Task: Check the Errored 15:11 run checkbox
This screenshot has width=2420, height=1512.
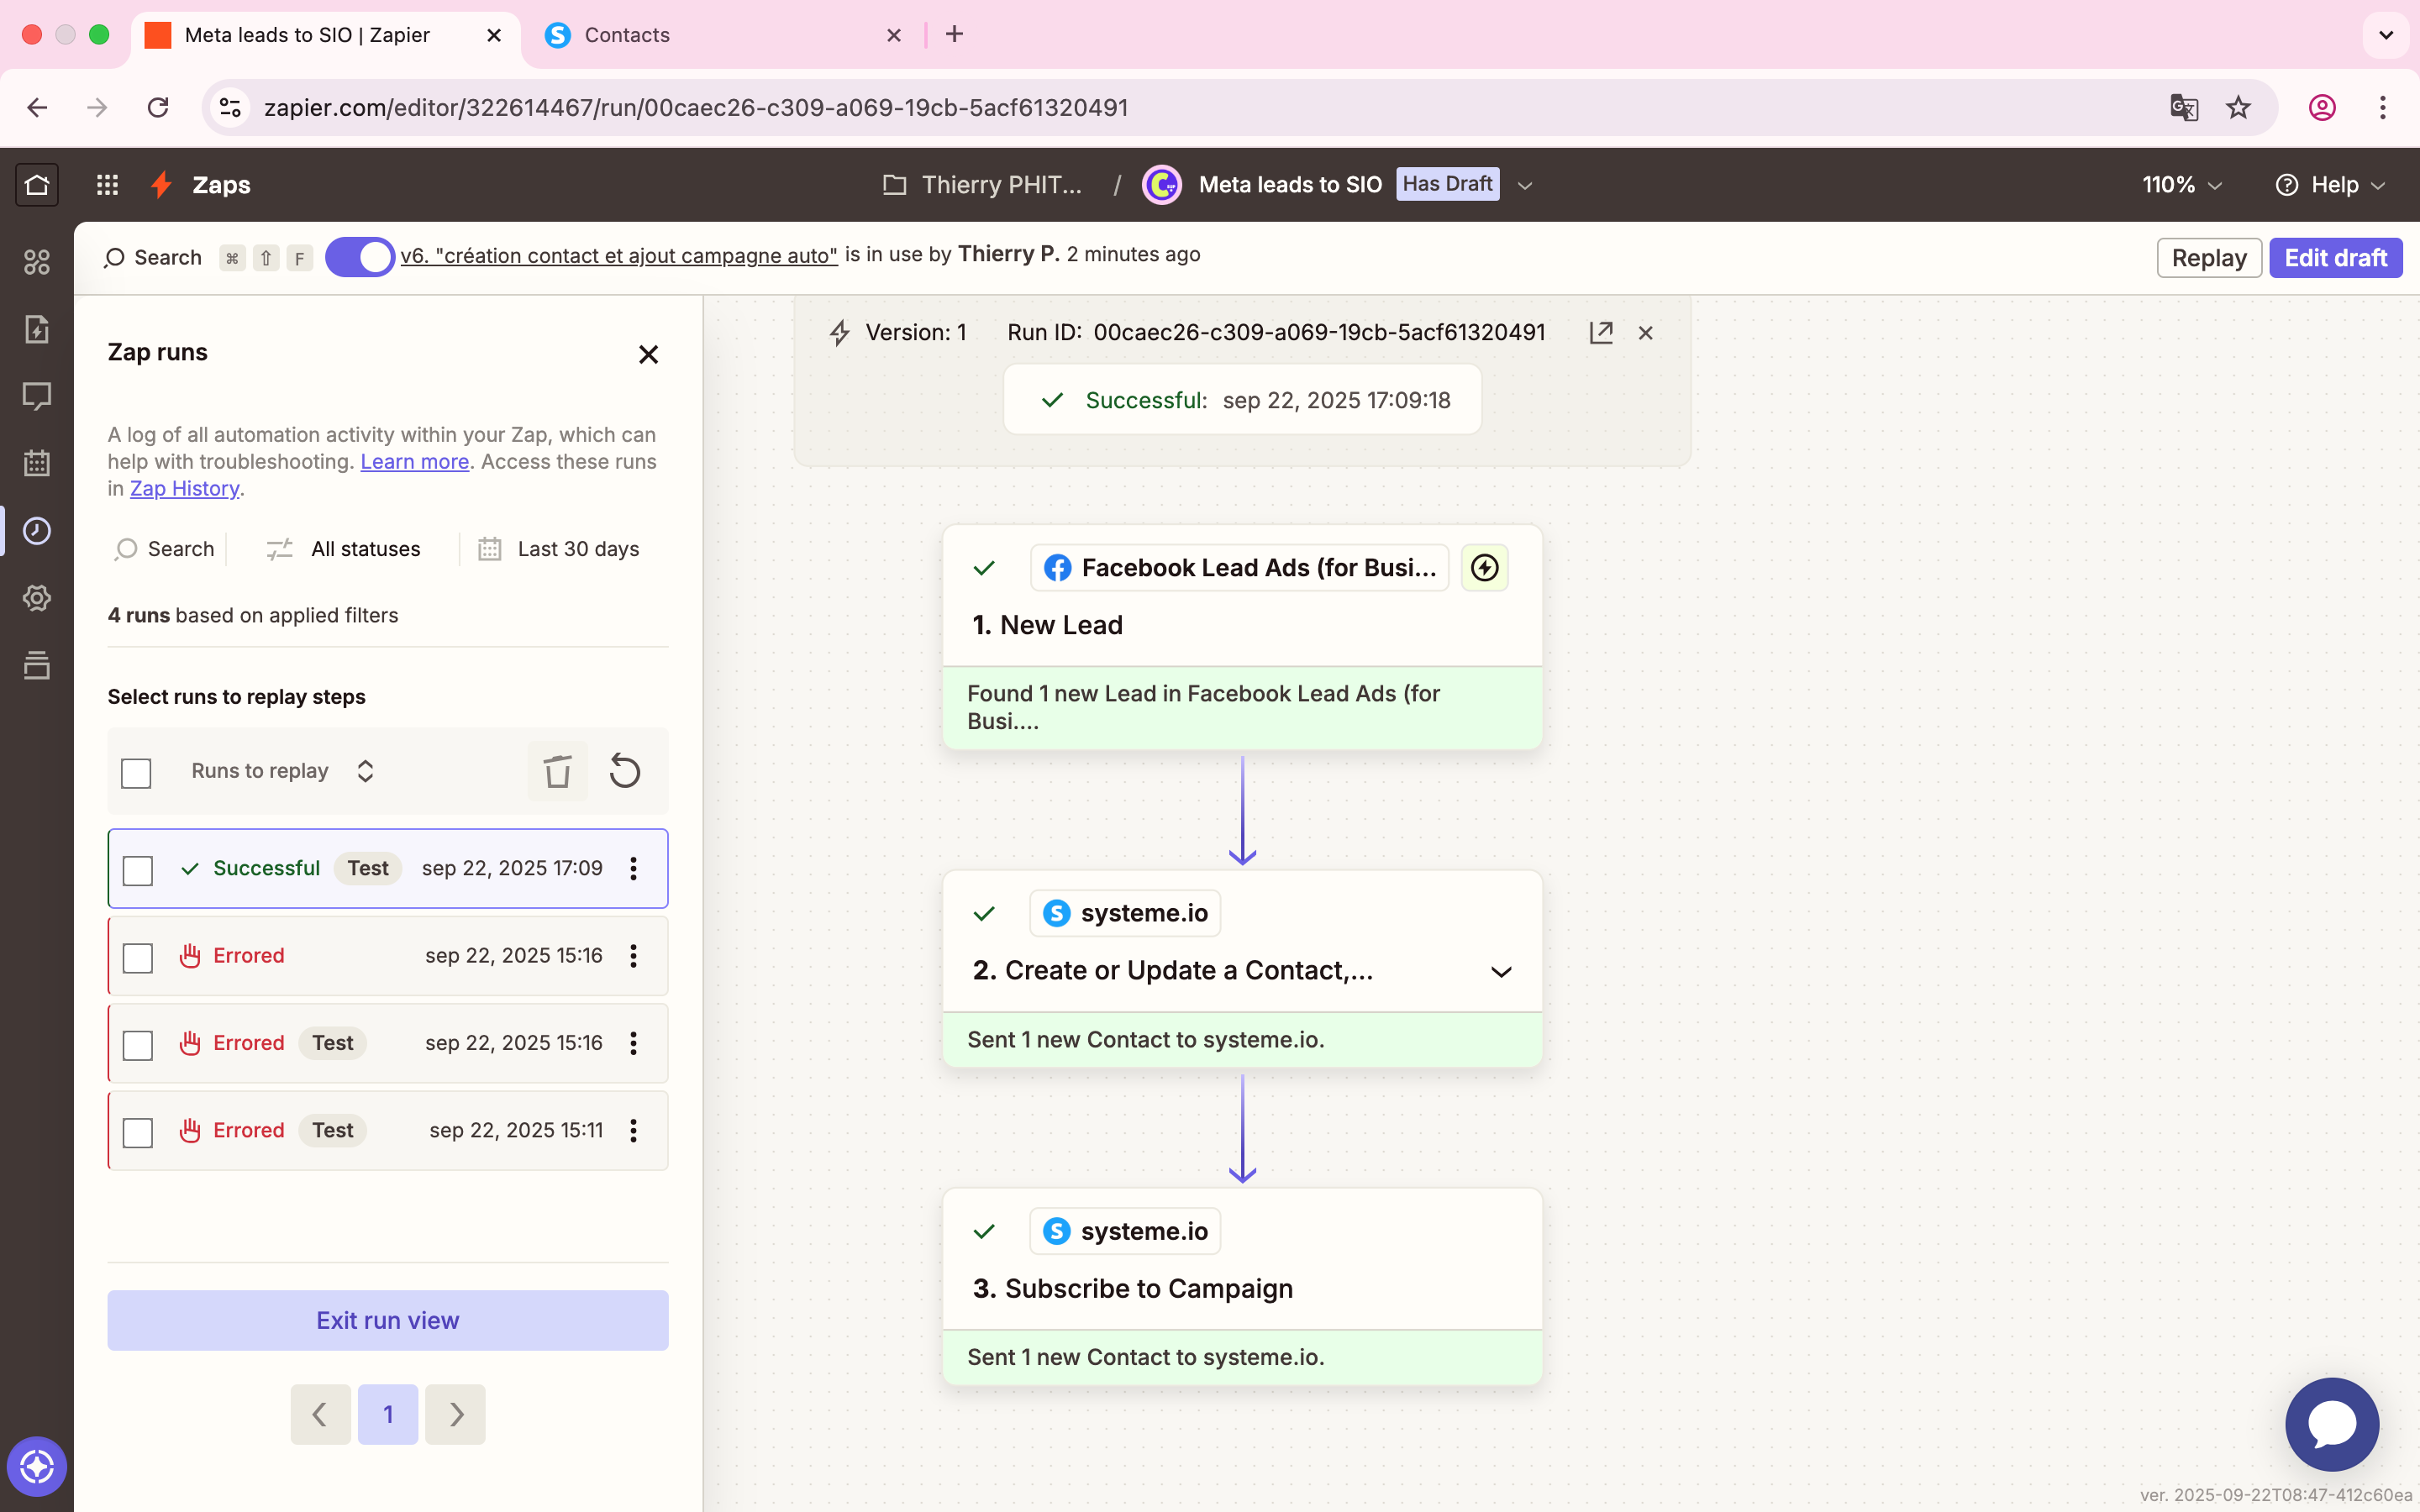Action: tap(138, 1132)
